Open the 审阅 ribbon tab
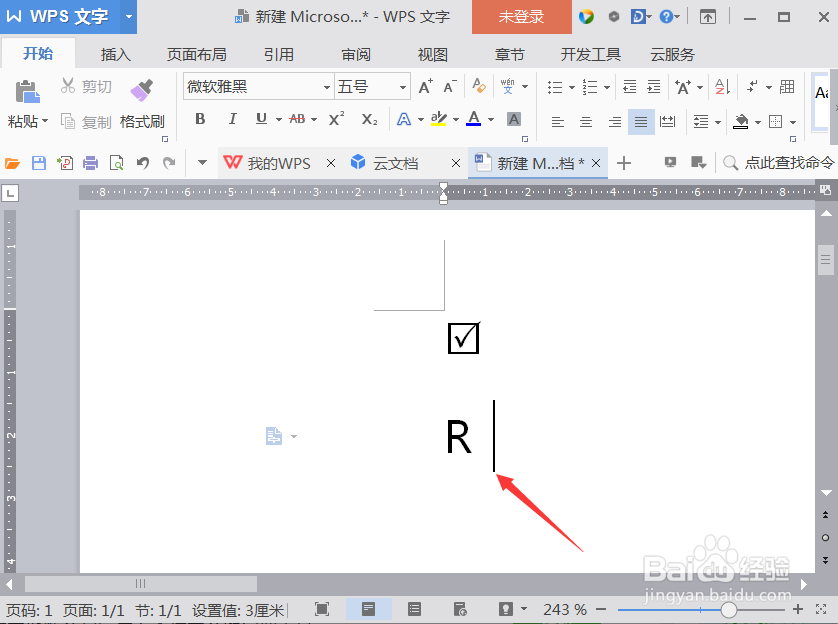838x624 pixels. [355, 54]
